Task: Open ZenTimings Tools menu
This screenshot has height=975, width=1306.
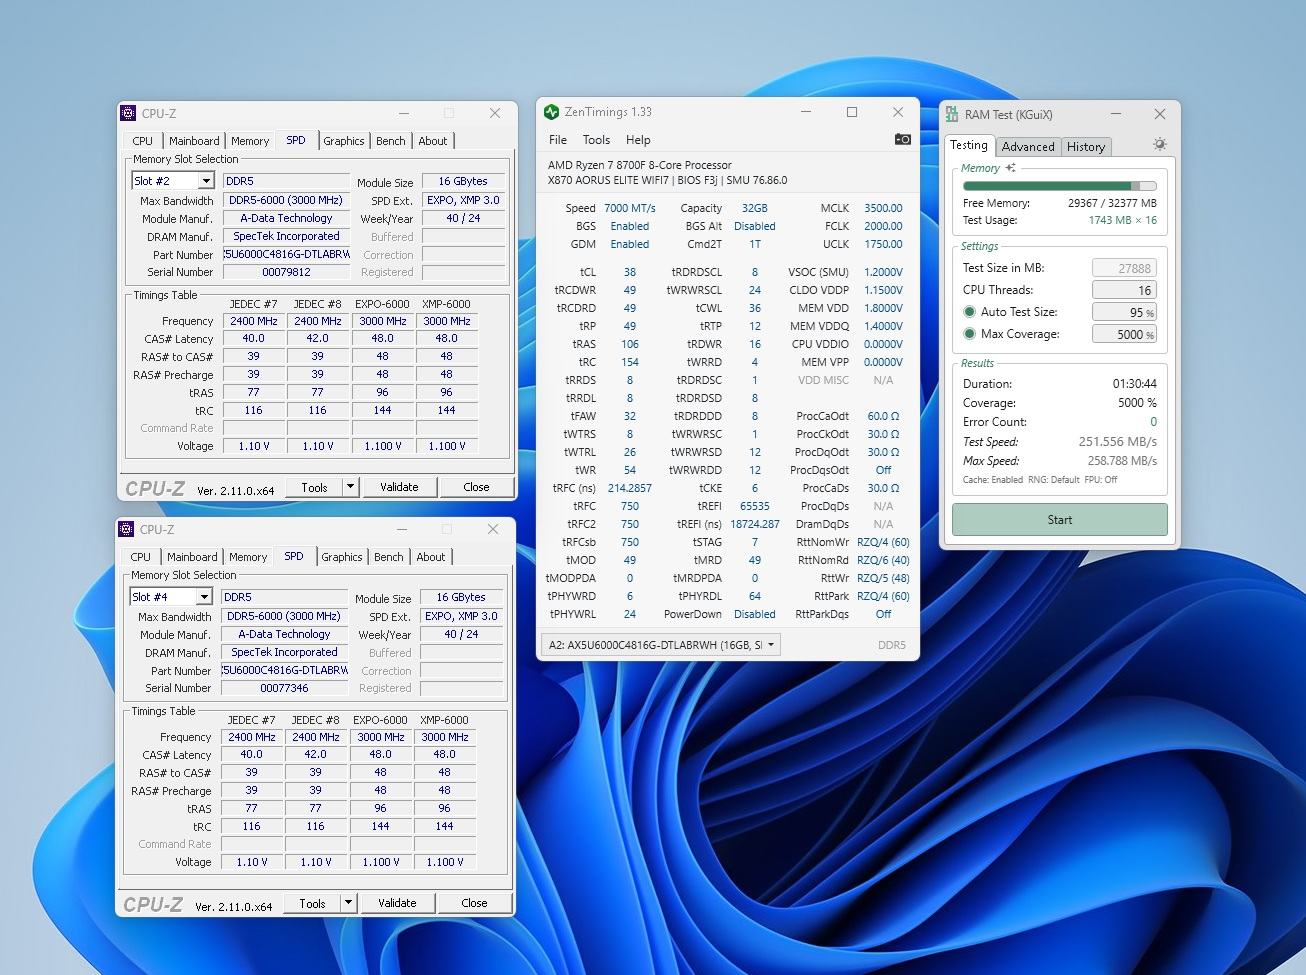Action: pyautogui.click(x=596, y=140)
